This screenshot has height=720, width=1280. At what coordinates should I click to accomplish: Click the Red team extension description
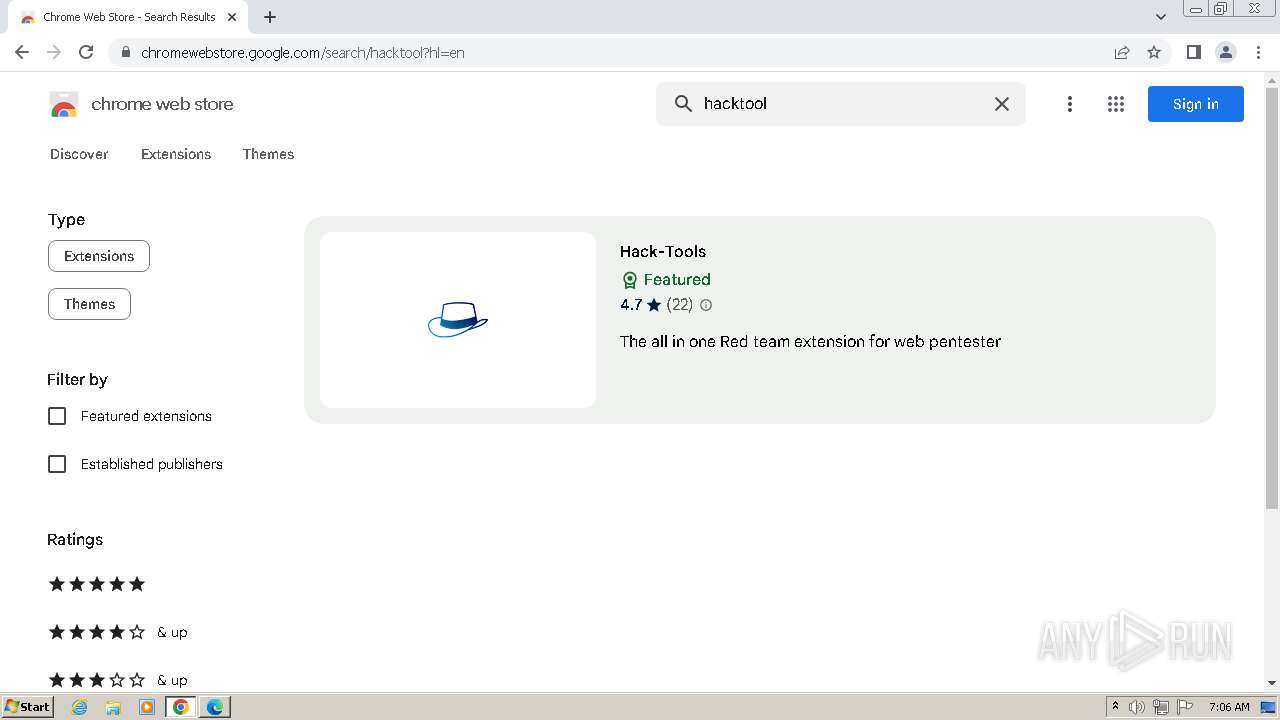[x=810, y=342]
